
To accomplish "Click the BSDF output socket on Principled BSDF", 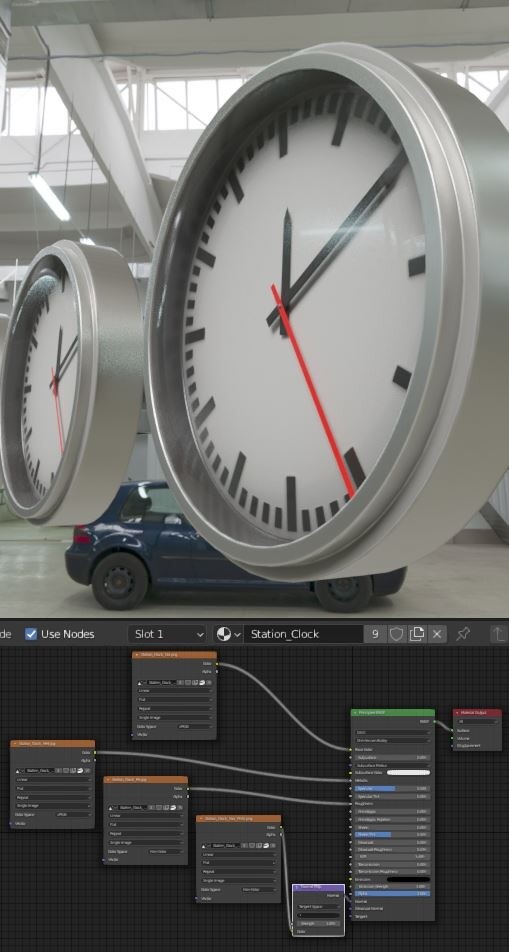I will pos(434,722).
